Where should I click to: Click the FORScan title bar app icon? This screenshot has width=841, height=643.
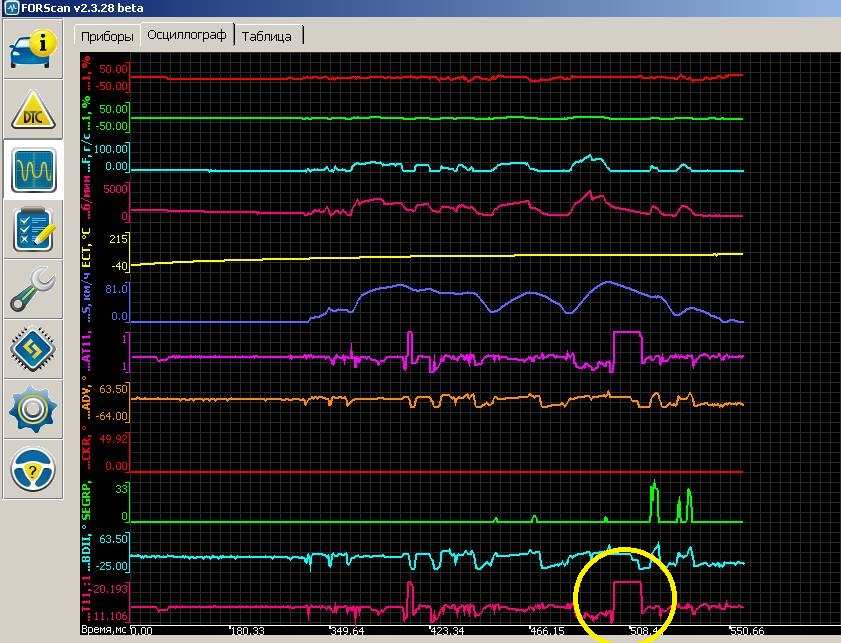9,8
